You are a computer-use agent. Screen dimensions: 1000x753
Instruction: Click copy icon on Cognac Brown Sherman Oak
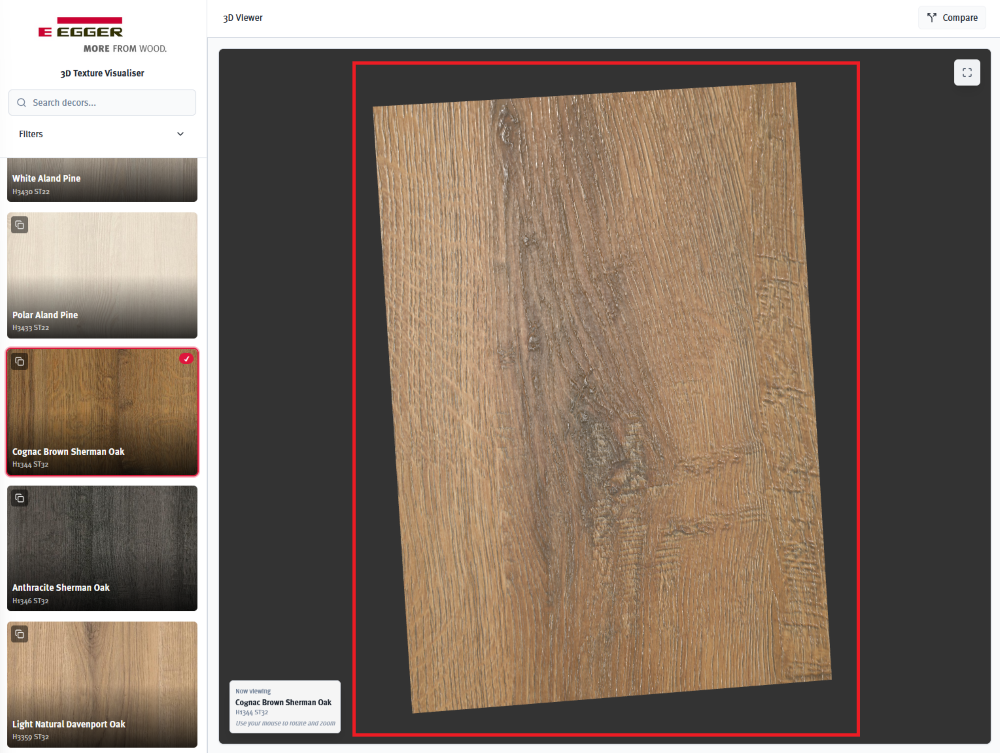(20, 362)
